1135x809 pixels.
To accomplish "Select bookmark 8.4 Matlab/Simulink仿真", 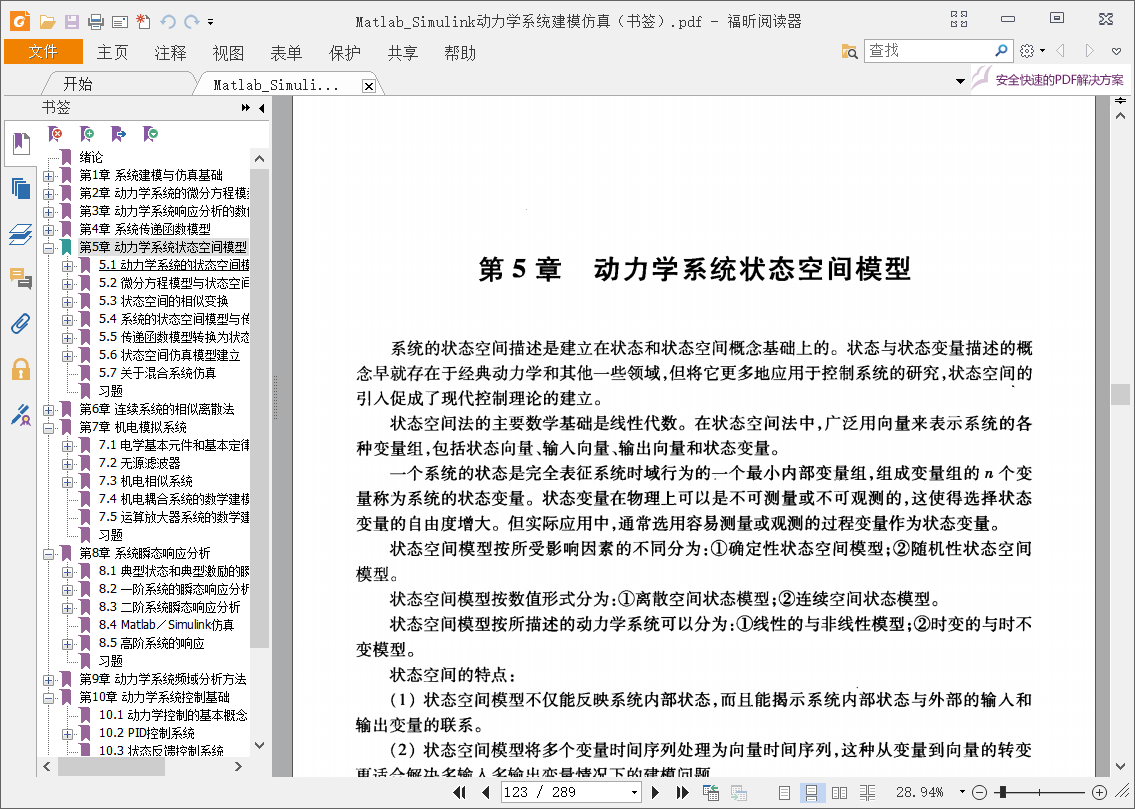I will (166, 624).
